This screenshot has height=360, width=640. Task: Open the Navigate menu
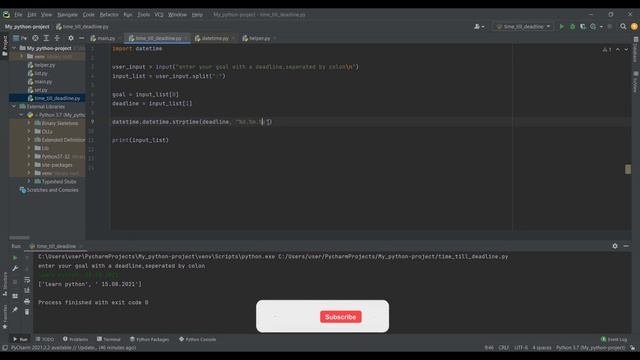tap(67, 15)
